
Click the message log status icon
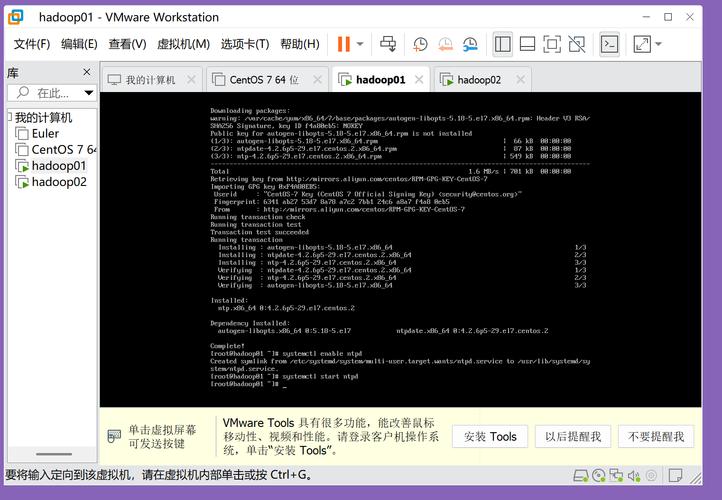675,475
